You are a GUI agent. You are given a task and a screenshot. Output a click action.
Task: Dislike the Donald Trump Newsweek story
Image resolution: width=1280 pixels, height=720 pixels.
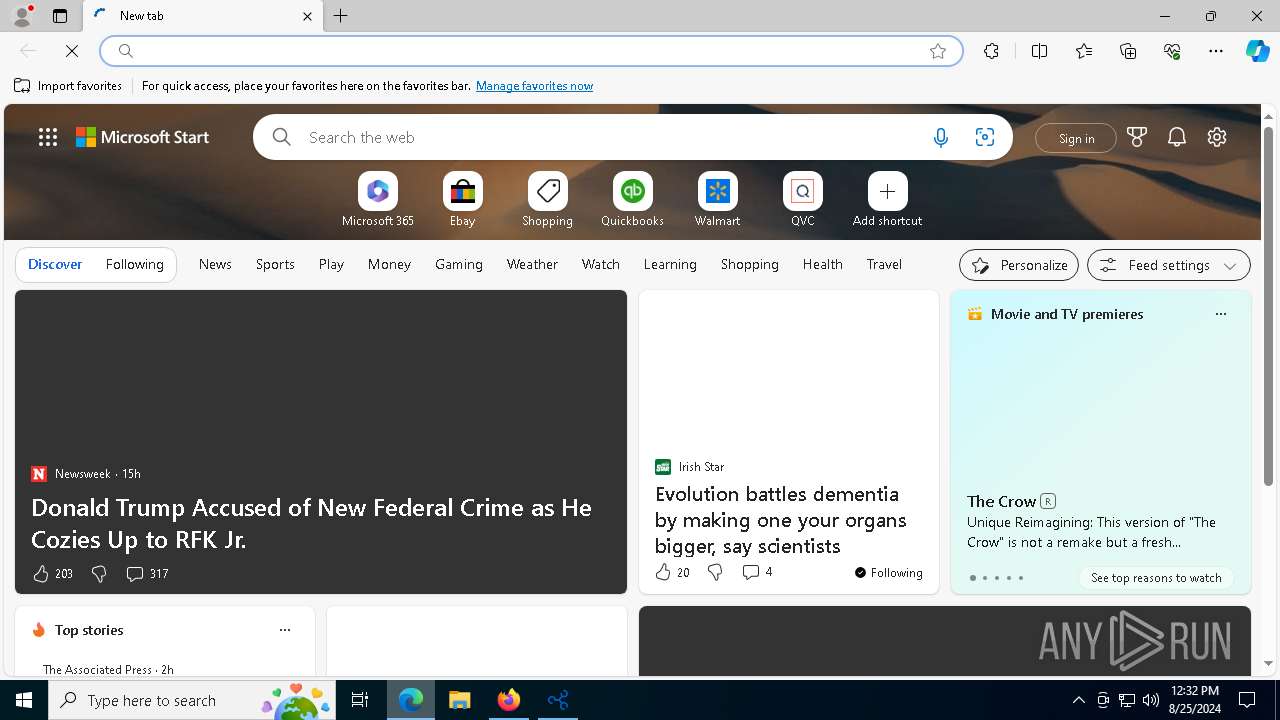(99, 574)
